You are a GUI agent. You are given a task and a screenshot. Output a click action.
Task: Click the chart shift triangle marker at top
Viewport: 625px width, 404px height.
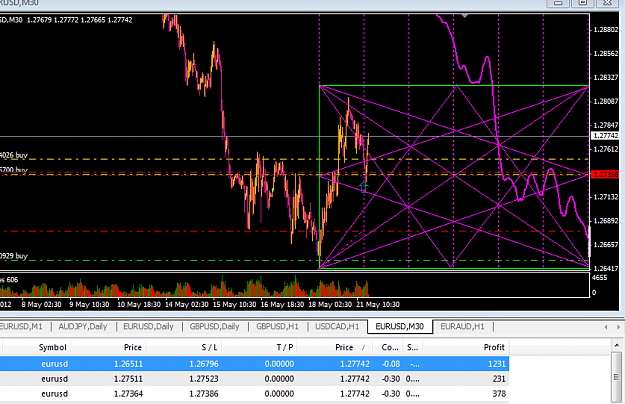tap(464, 16)
